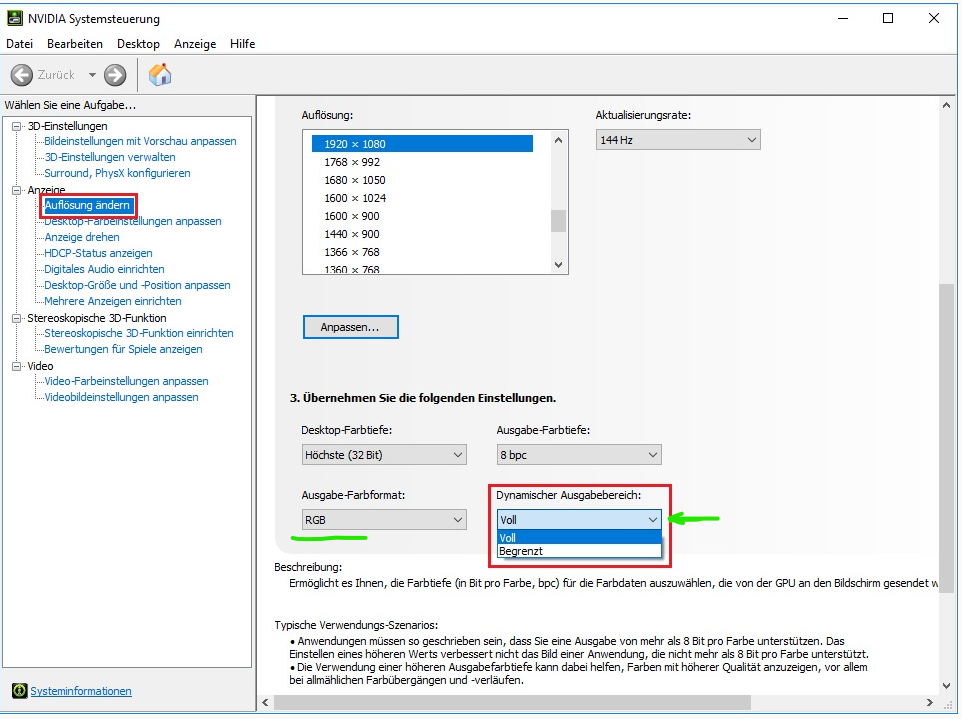Open Surround, PhysX konfigurieren
The height and width of the screenshot is (719, 962).
[117, 173]
